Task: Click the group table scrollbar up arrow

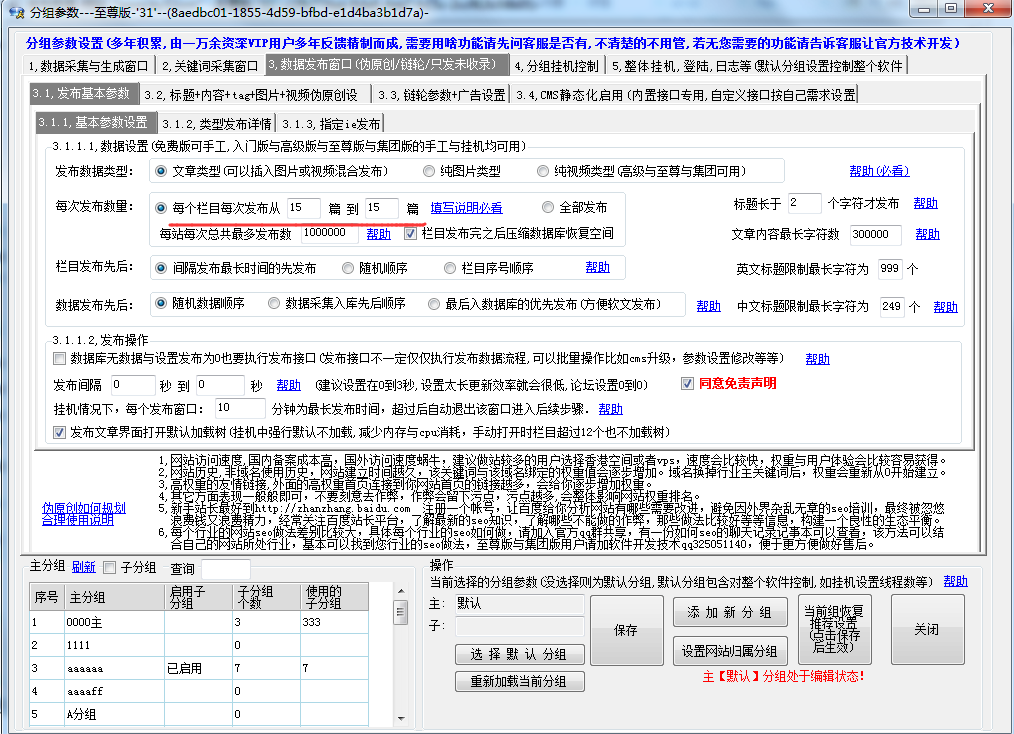Action: tap(401, 591)
